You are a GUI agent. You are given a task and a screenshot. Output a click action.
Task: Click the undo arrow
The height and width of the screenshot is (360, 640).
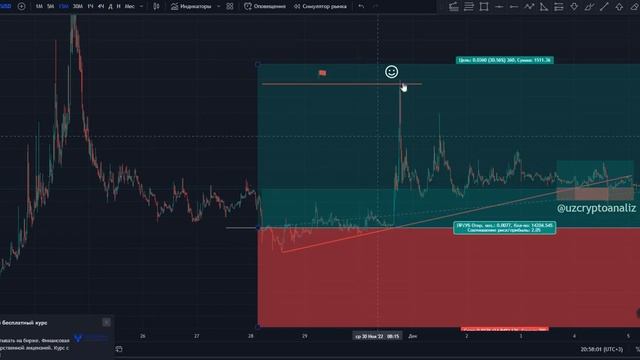(x=361, y=6)
